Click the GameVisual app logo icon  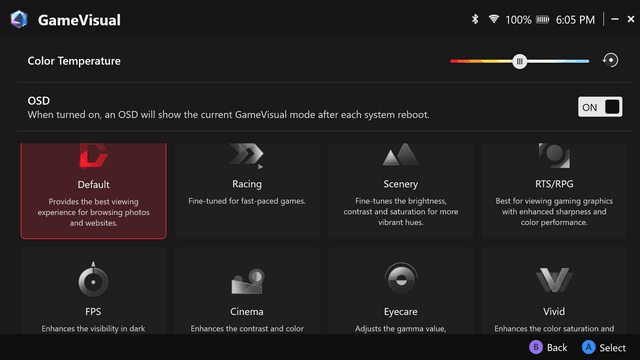click(x=19, y=20)
